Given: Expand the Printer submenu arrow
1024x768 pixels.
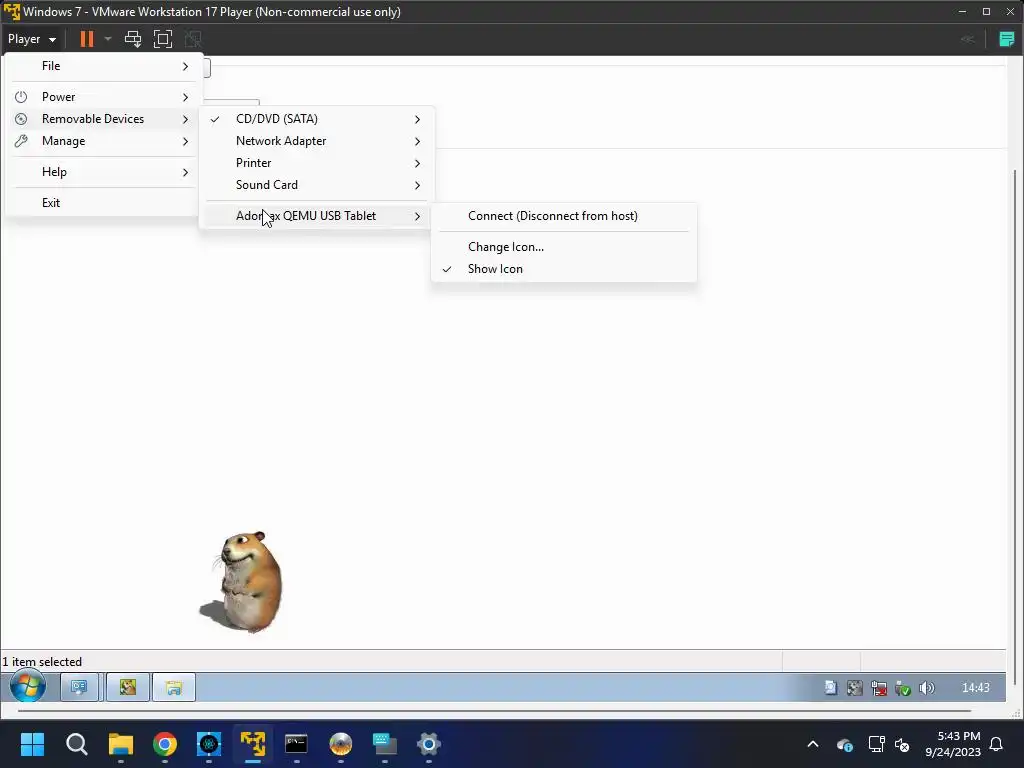Looking at the screenshot, I should click(x=417, y=163).
